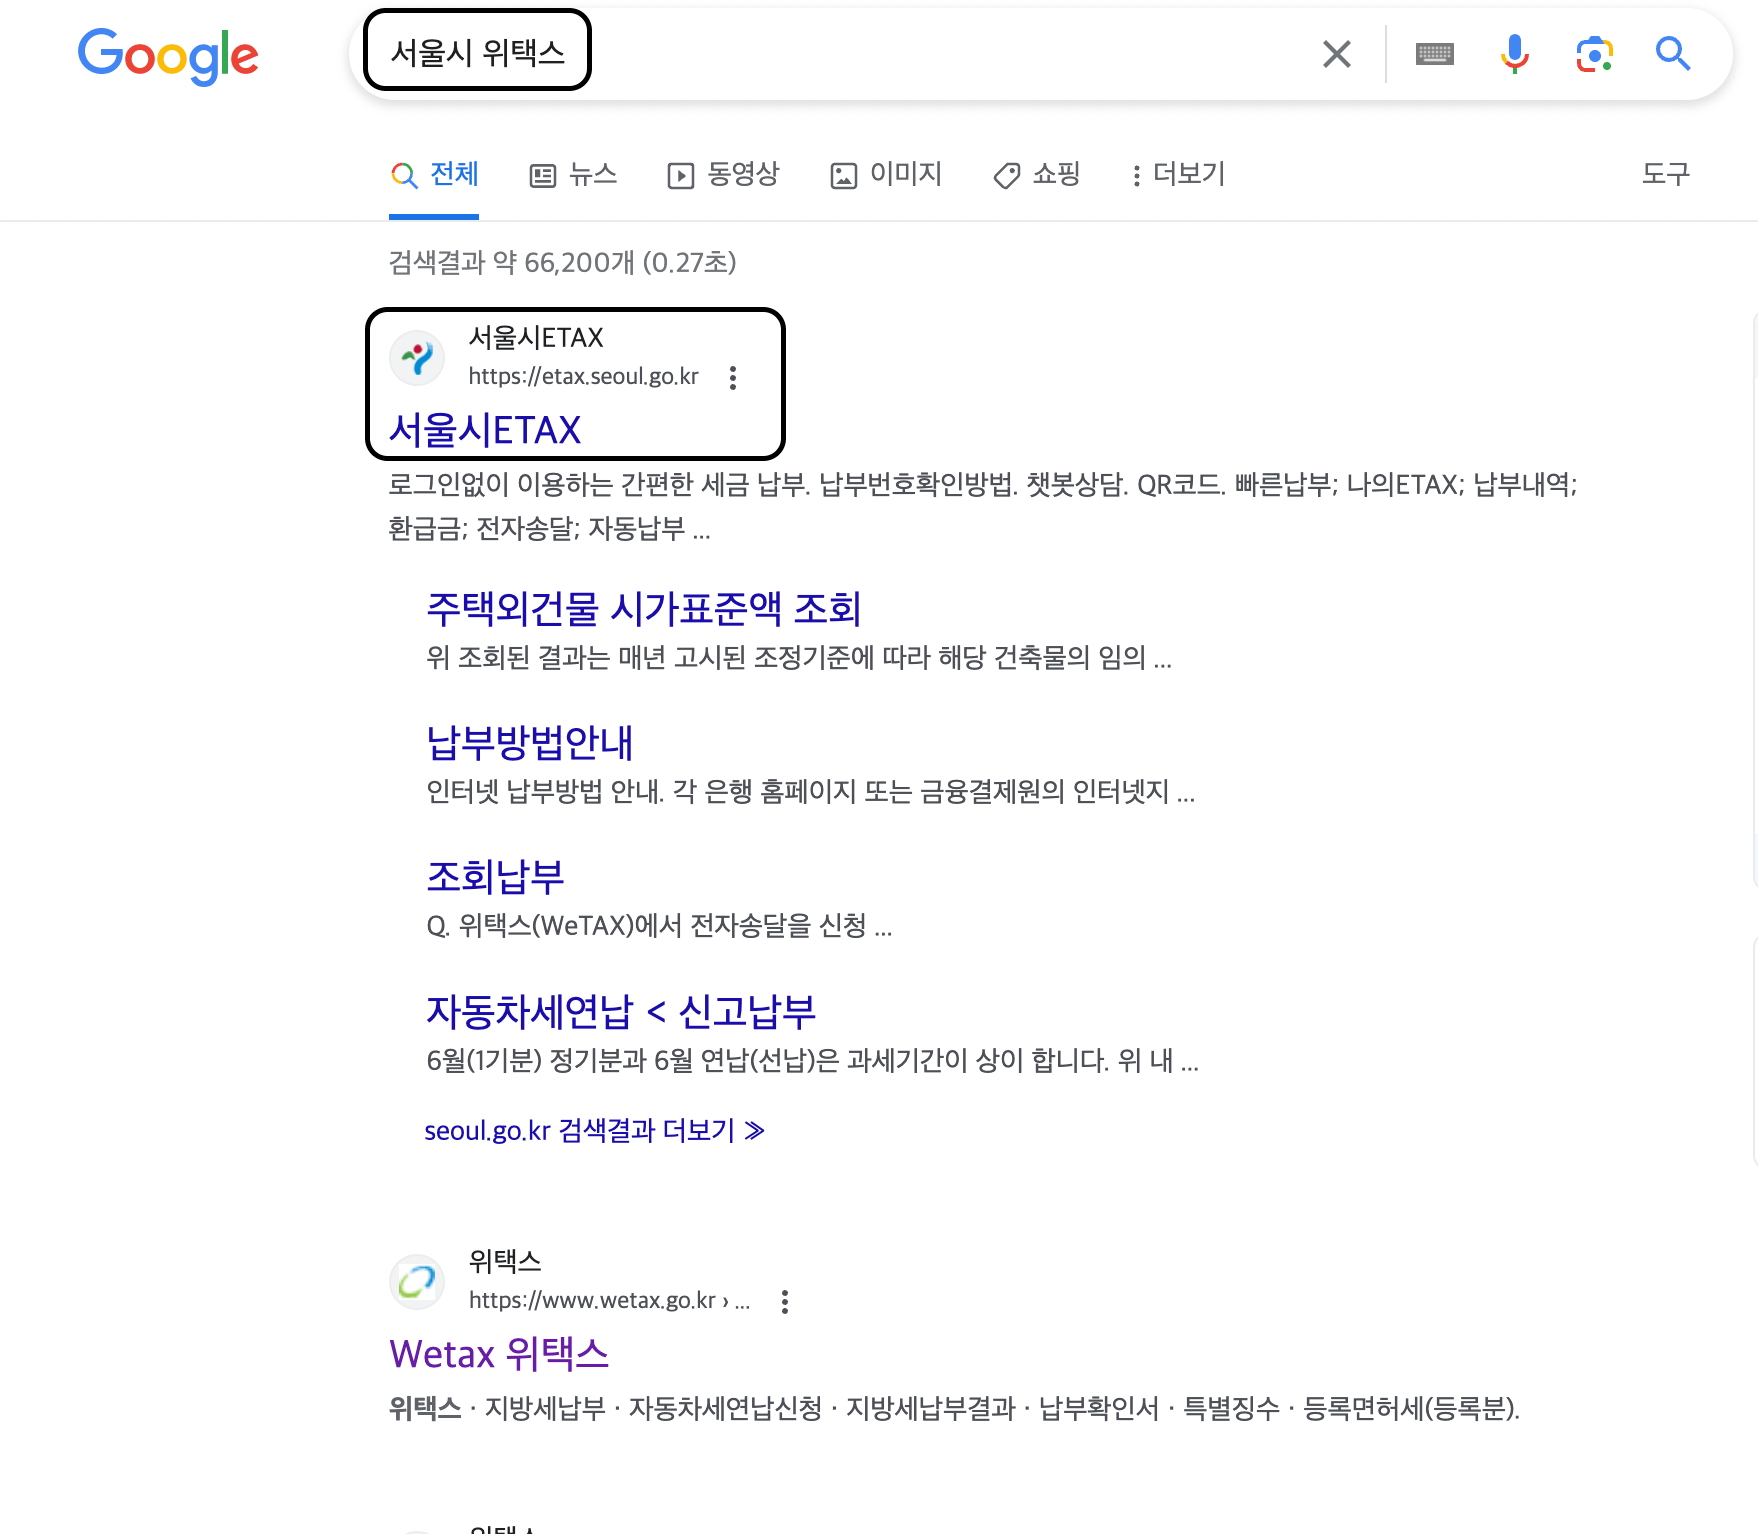Click the 검색결과 약 66,200개 result count

[x=563, y=263]
